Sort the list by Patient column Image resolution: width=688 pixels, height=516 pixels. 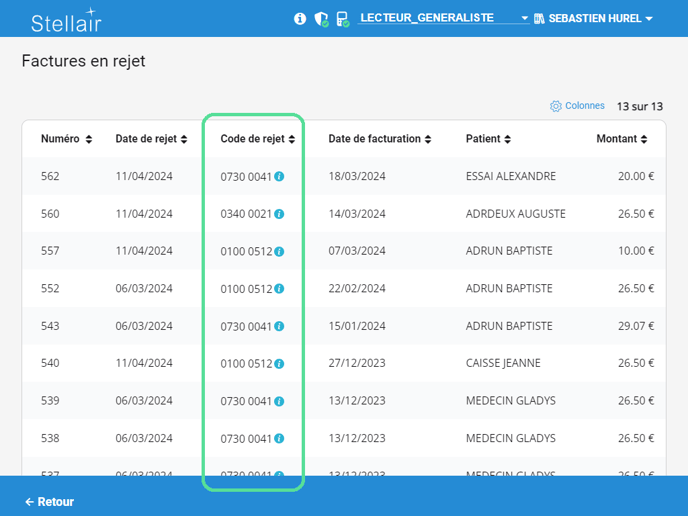(488, 139)
